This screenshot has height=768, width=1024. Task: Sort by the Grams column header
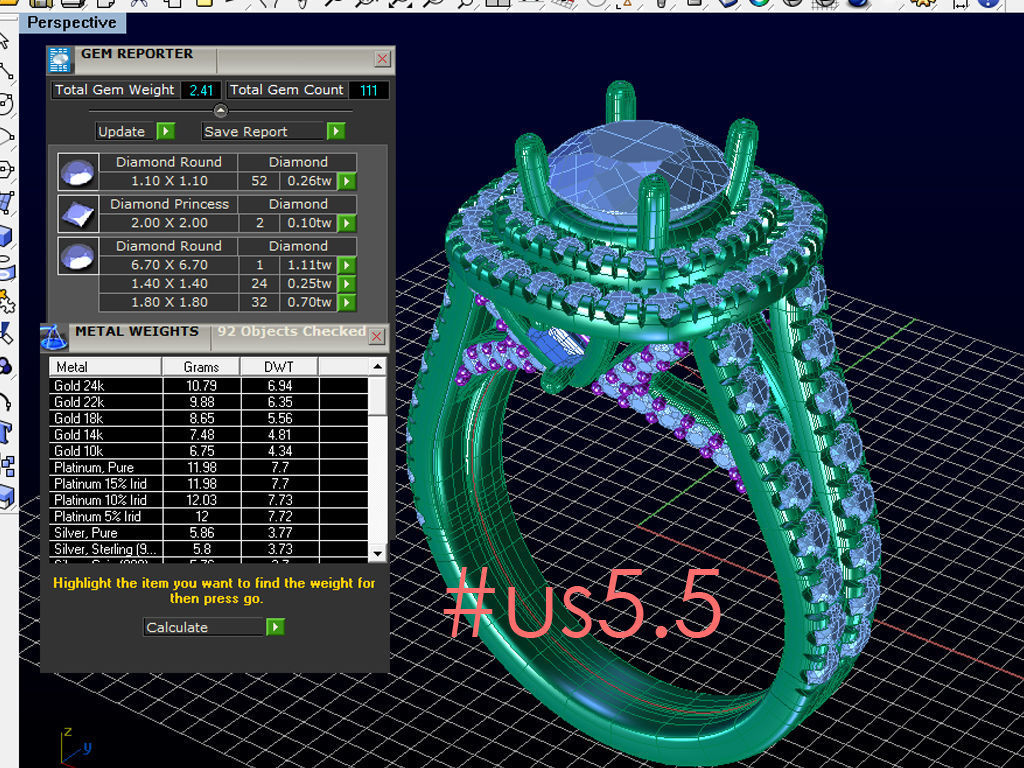[201, 366]
